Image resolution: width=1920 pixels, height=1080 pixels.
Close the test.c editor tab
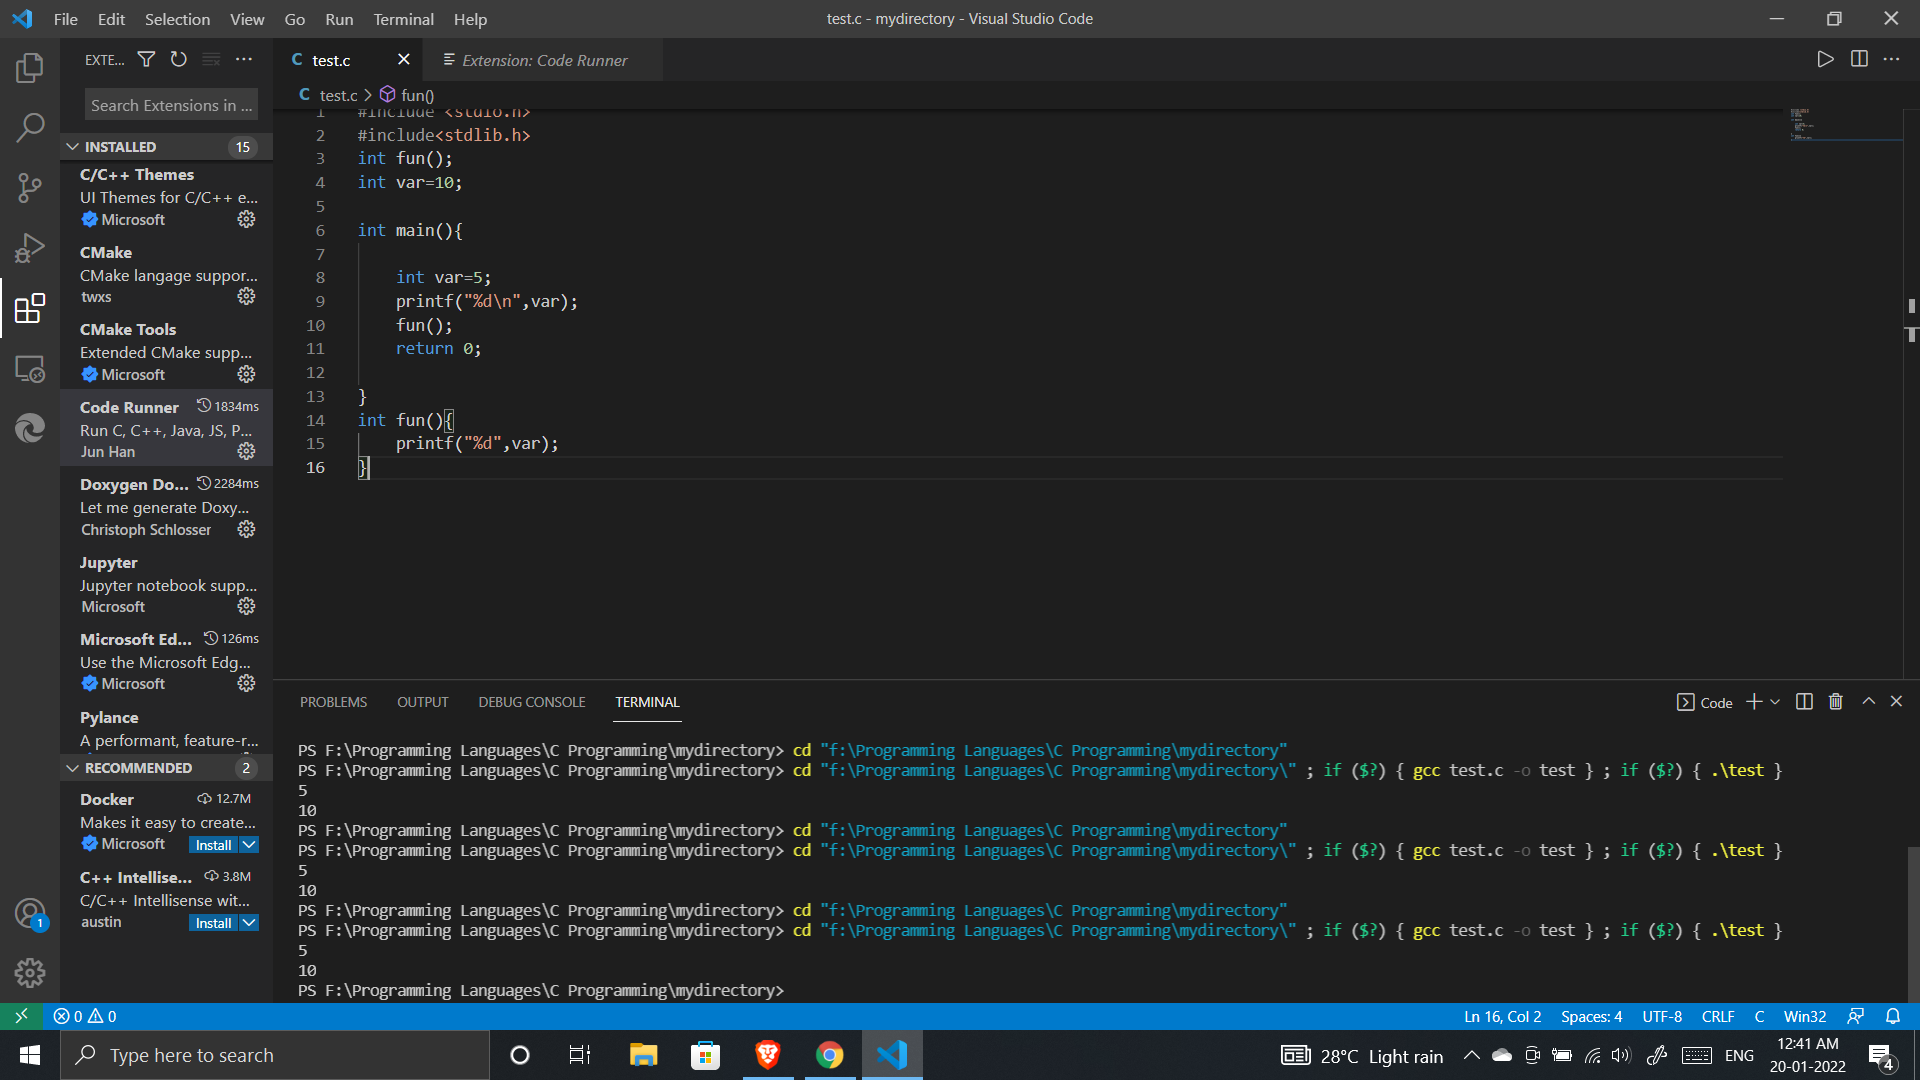403,60
